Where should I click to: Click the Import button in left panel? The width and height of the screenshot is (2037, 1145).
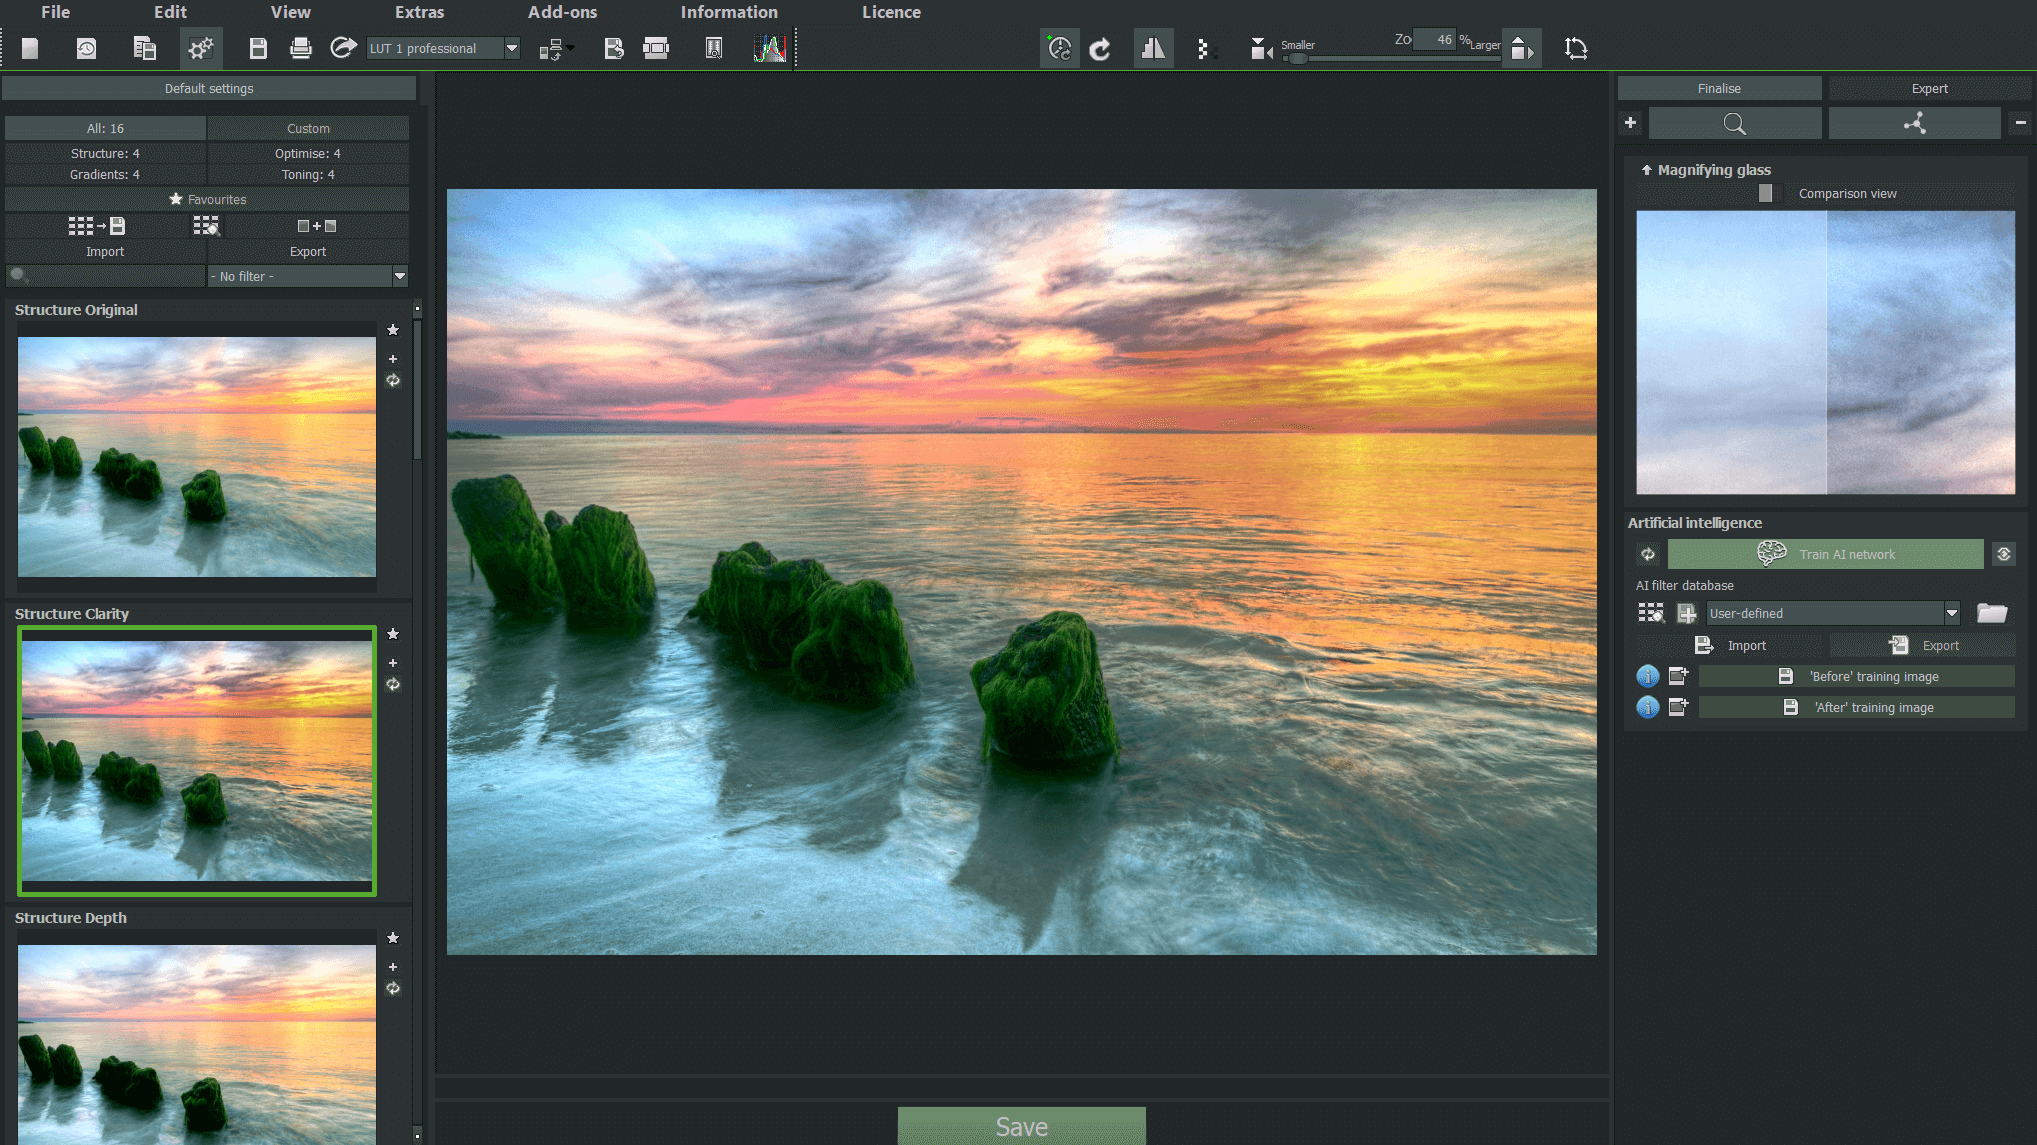coord(105,251)
